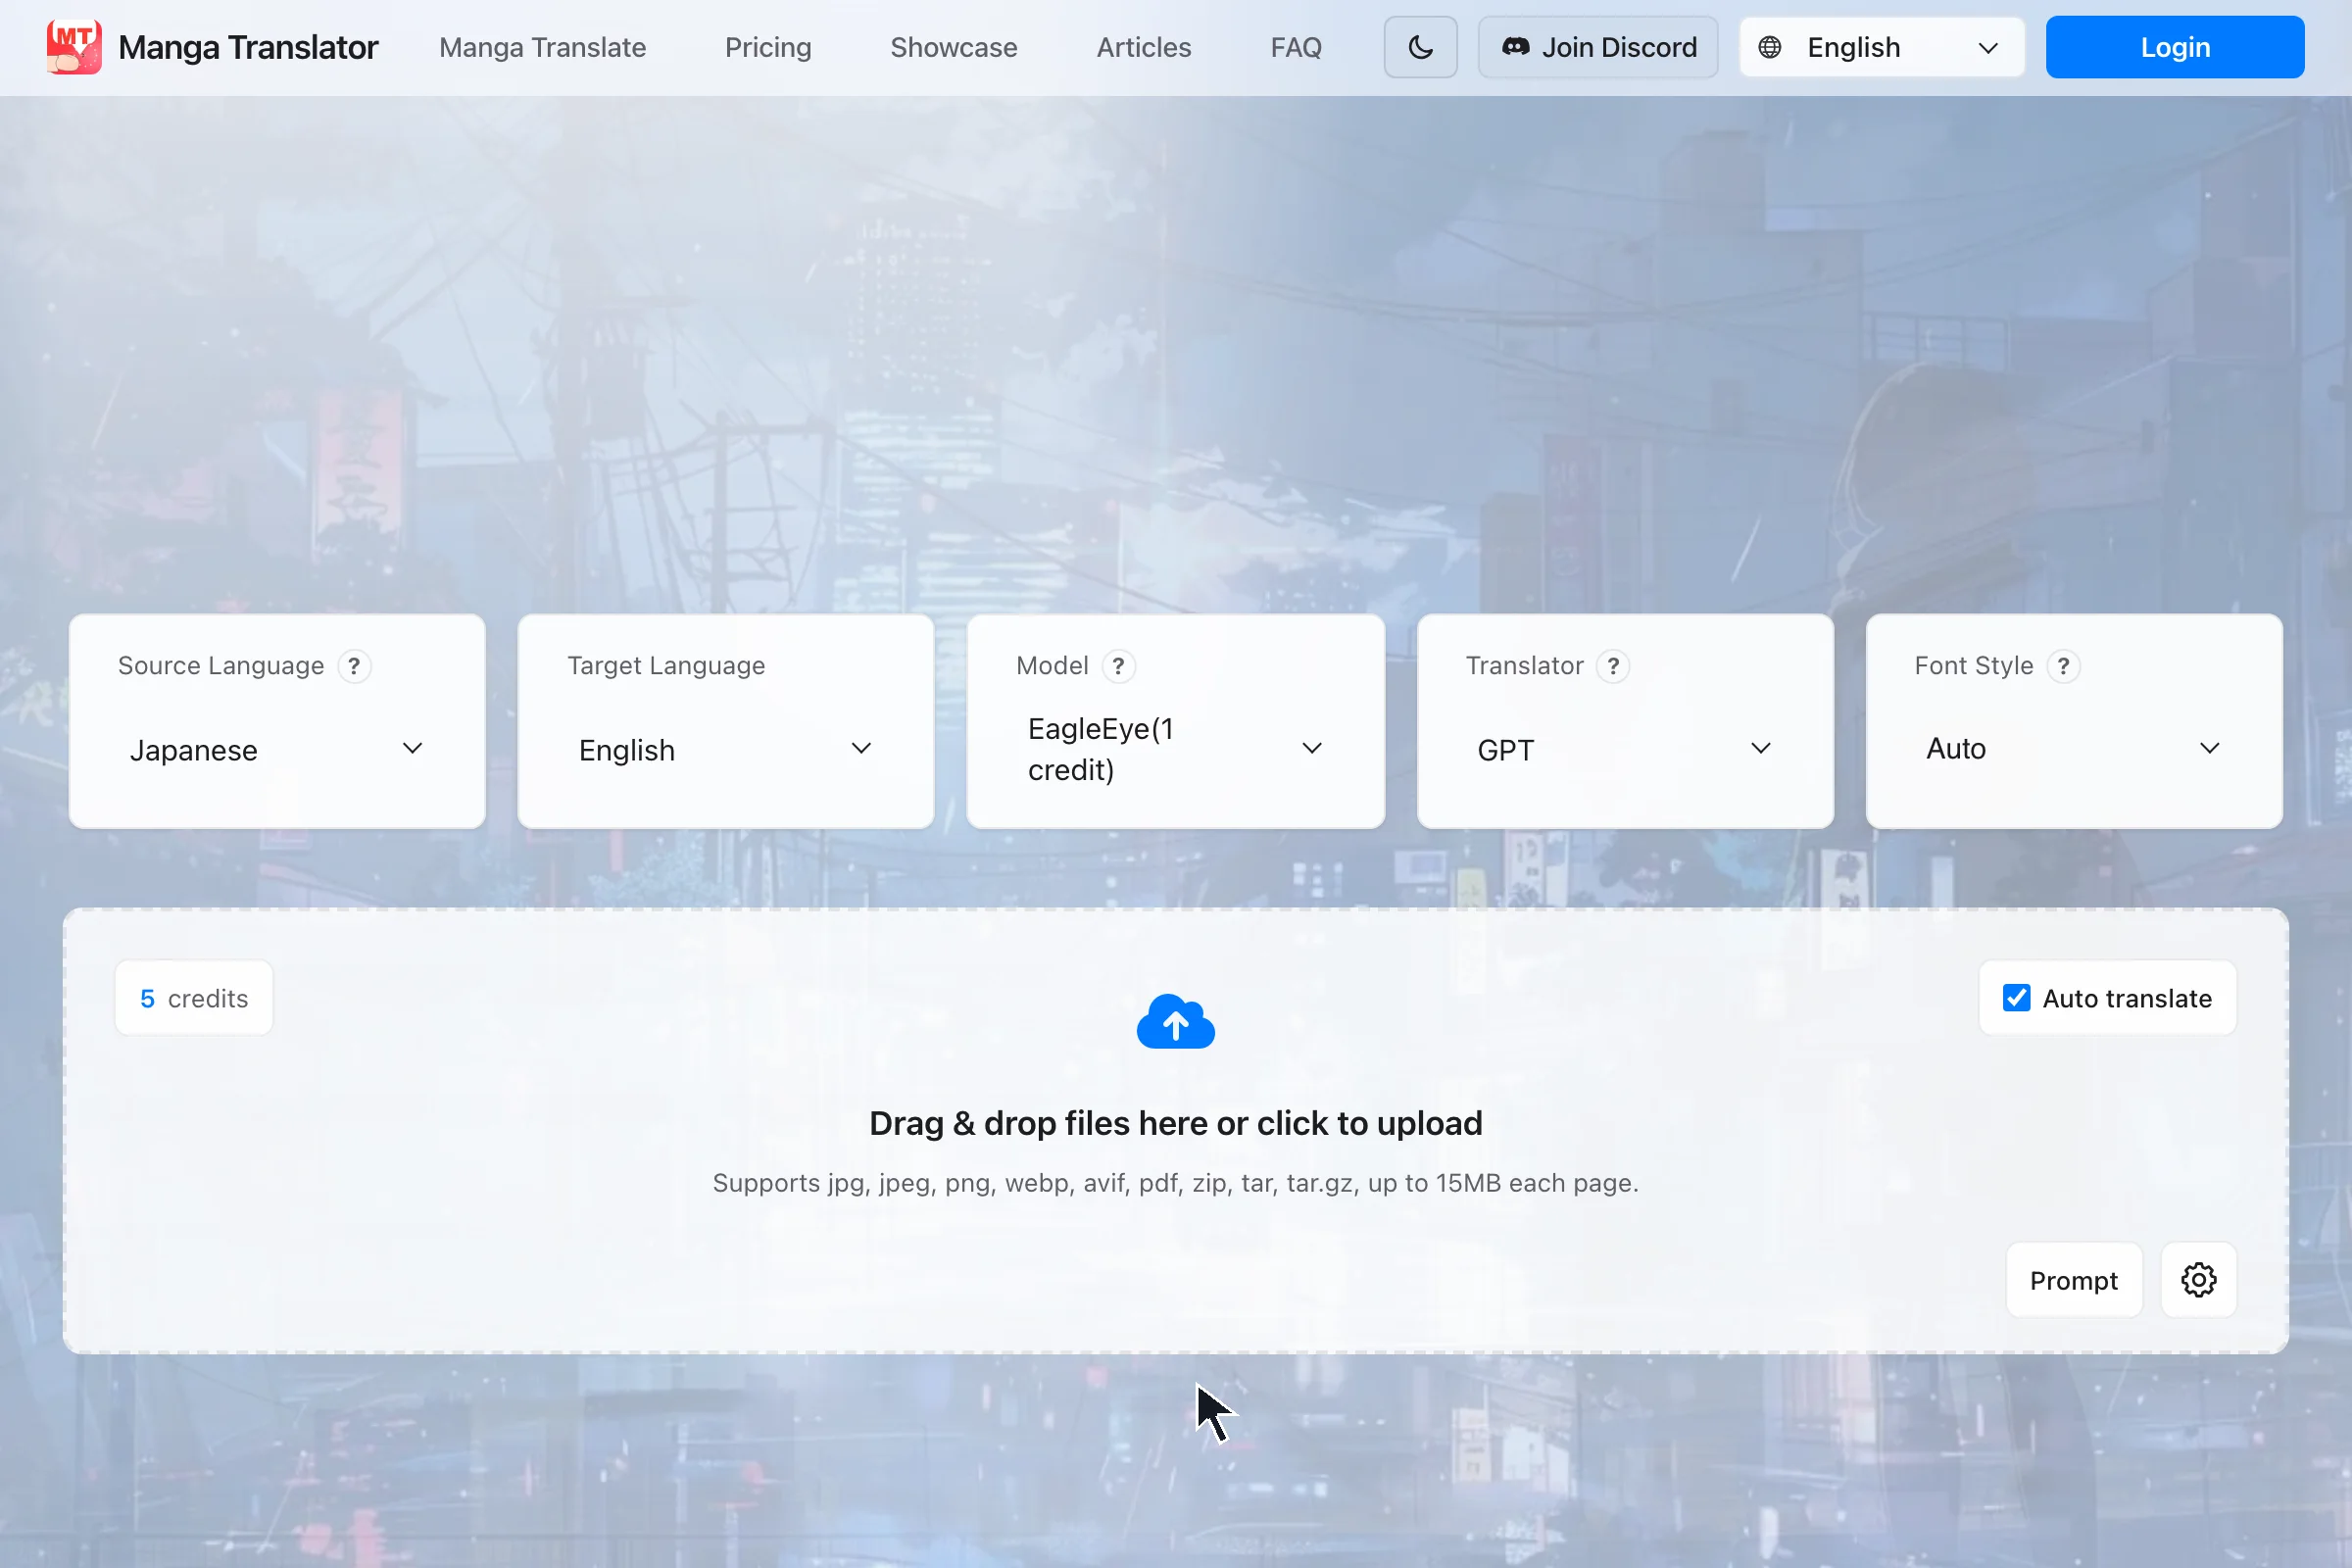This screenshot has height=1568, width=2352.
Task: Open the Source Language Japanese dropdown
Action: click(277, 749)
